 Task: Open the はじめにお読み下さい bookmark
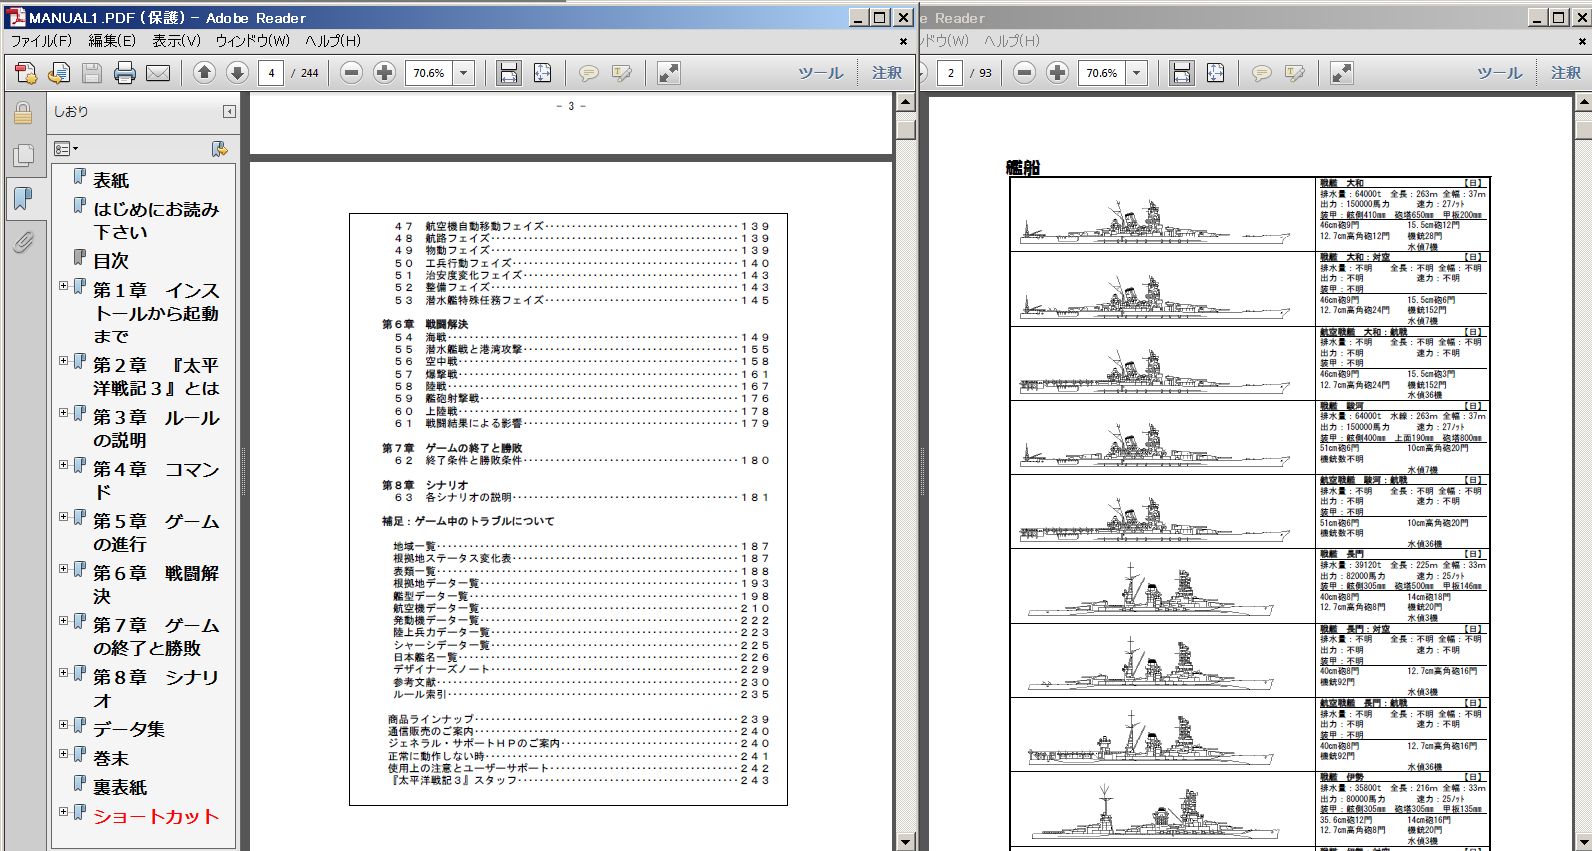coord(156,220)
